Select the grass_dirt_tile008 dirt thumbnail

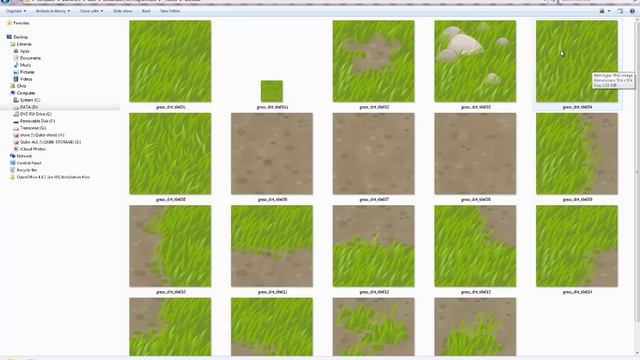[x=475, y=154]
